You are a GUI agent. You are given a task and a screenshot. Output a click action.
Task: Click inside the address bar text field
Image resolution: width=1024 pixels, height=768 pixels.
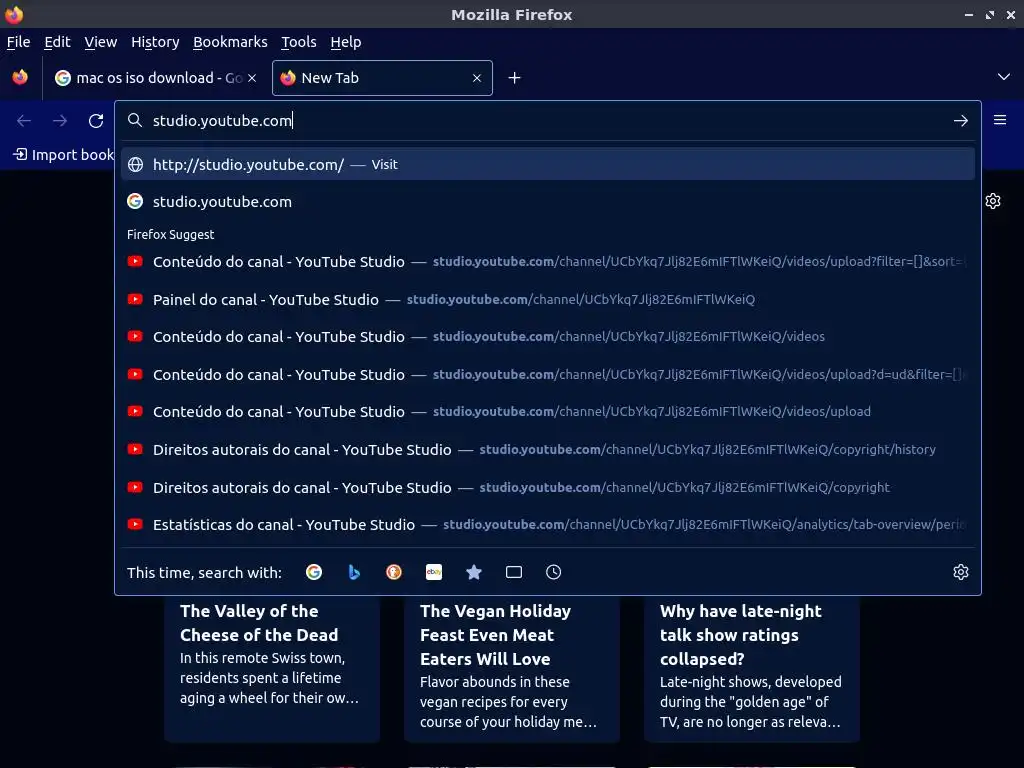547,121
